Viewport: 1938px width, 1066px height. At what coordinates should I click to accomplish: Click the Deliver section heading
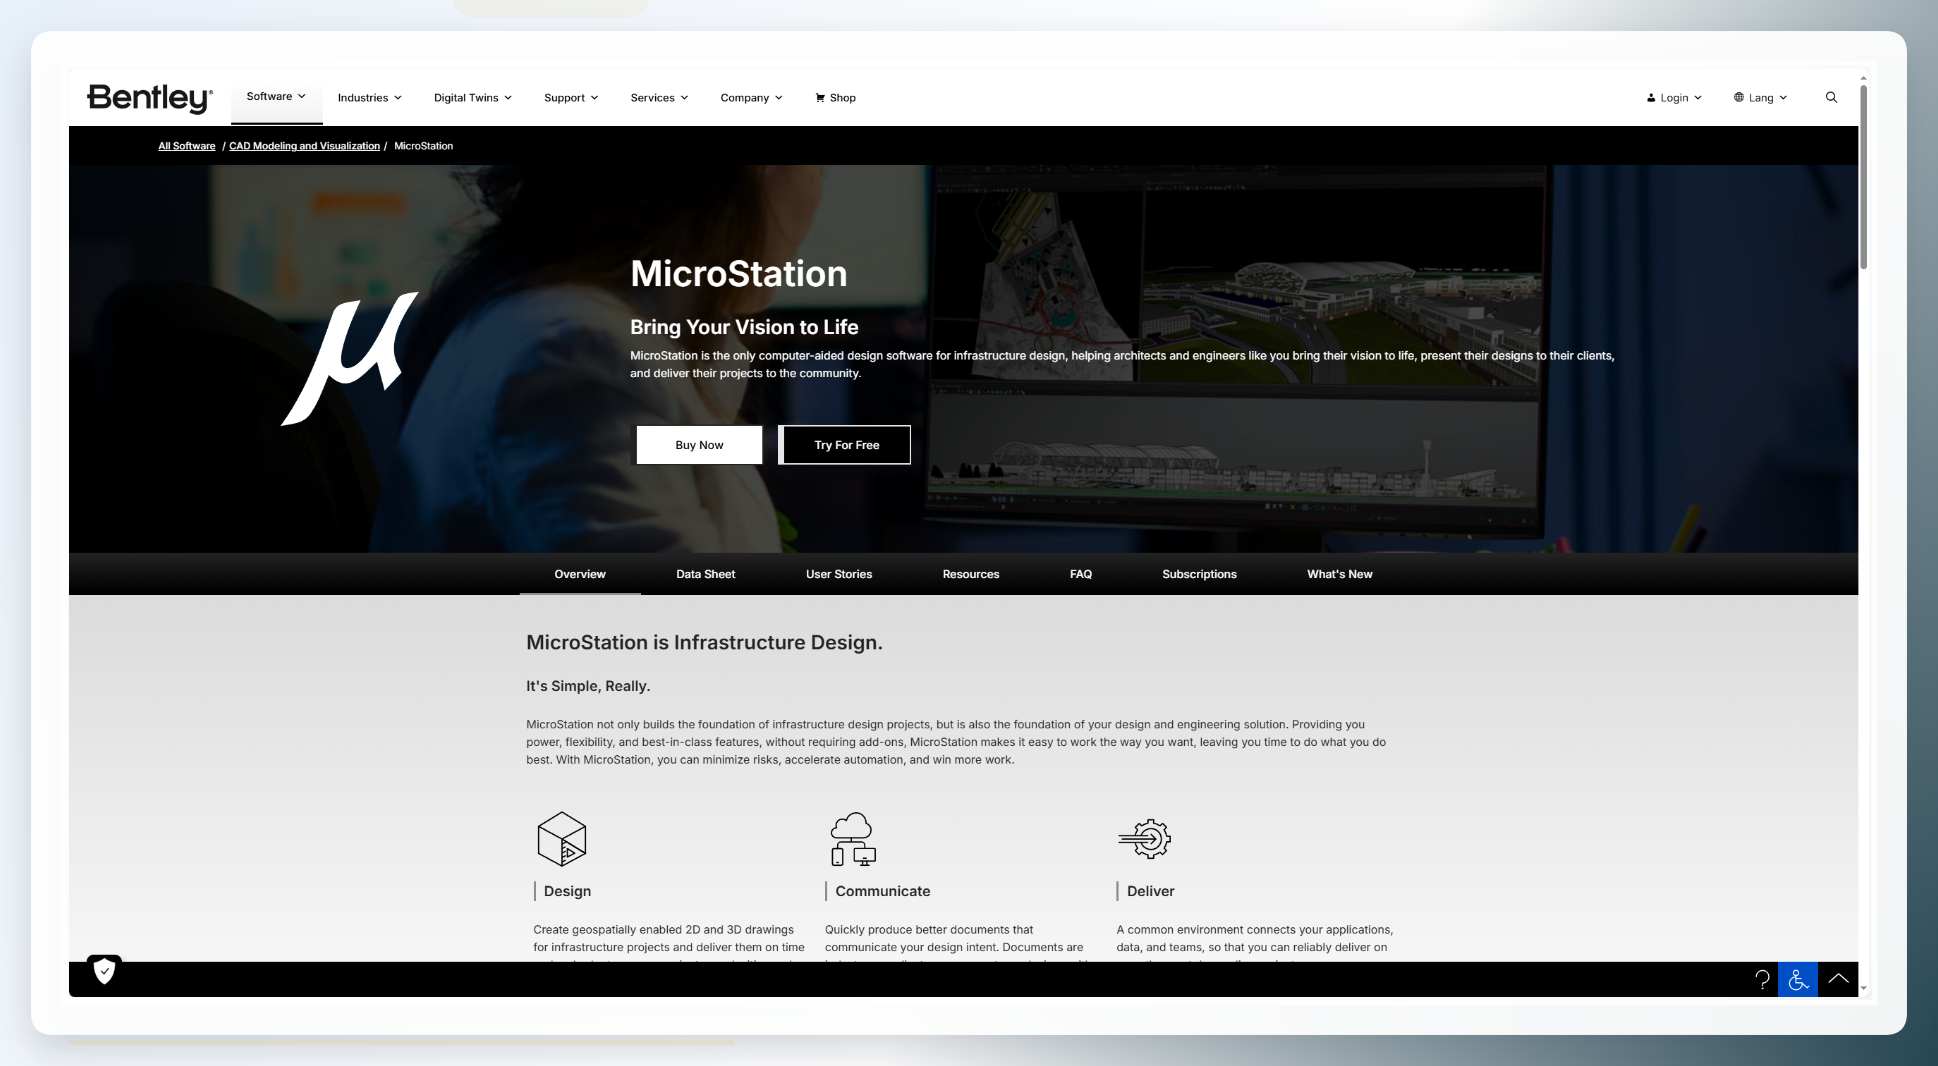coord(1151,891)
